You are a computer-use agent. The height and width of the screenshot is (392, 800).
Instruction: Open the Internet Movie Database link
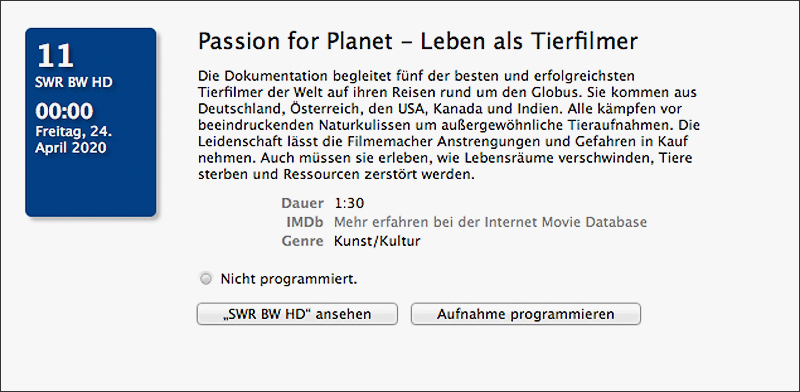coord(490,222)
